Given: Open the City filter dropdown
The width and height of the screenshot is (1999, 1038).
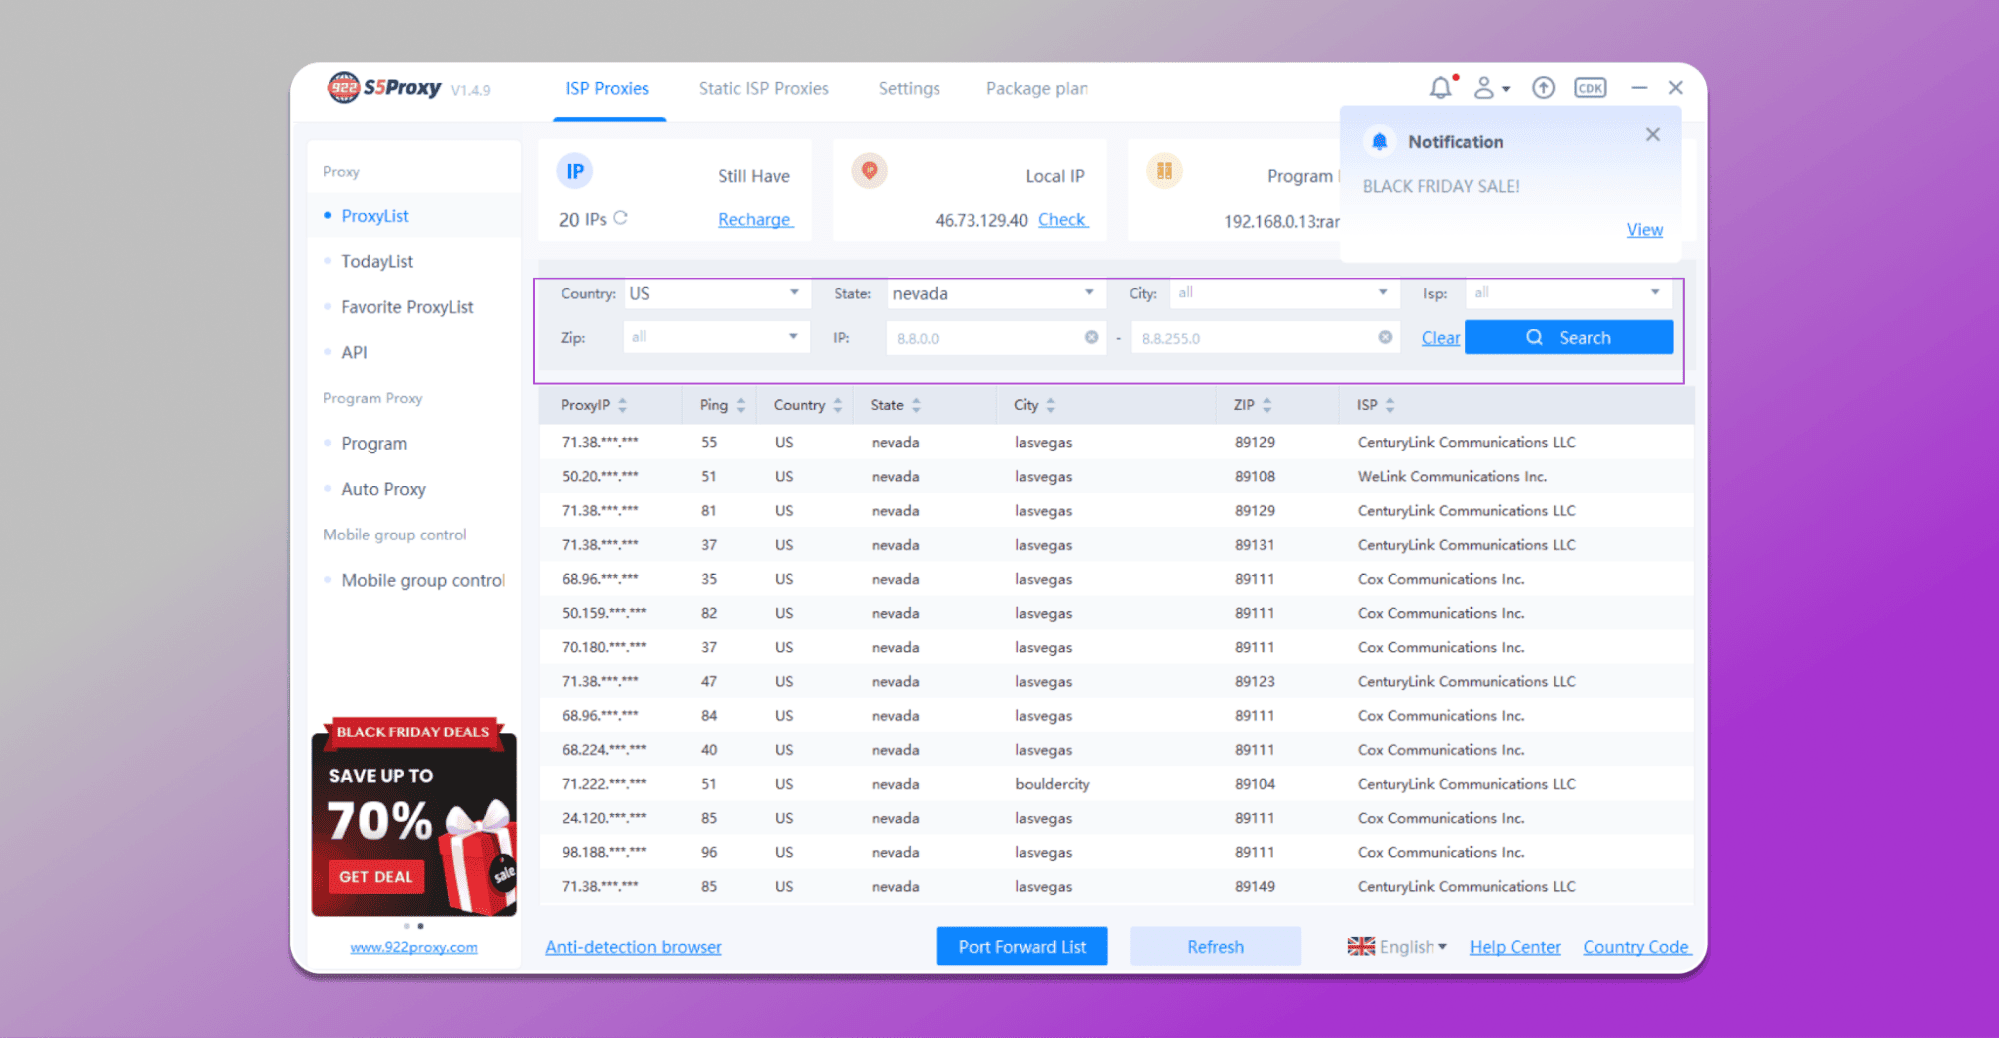Looking at the screenshot, I should [1283, 293].
